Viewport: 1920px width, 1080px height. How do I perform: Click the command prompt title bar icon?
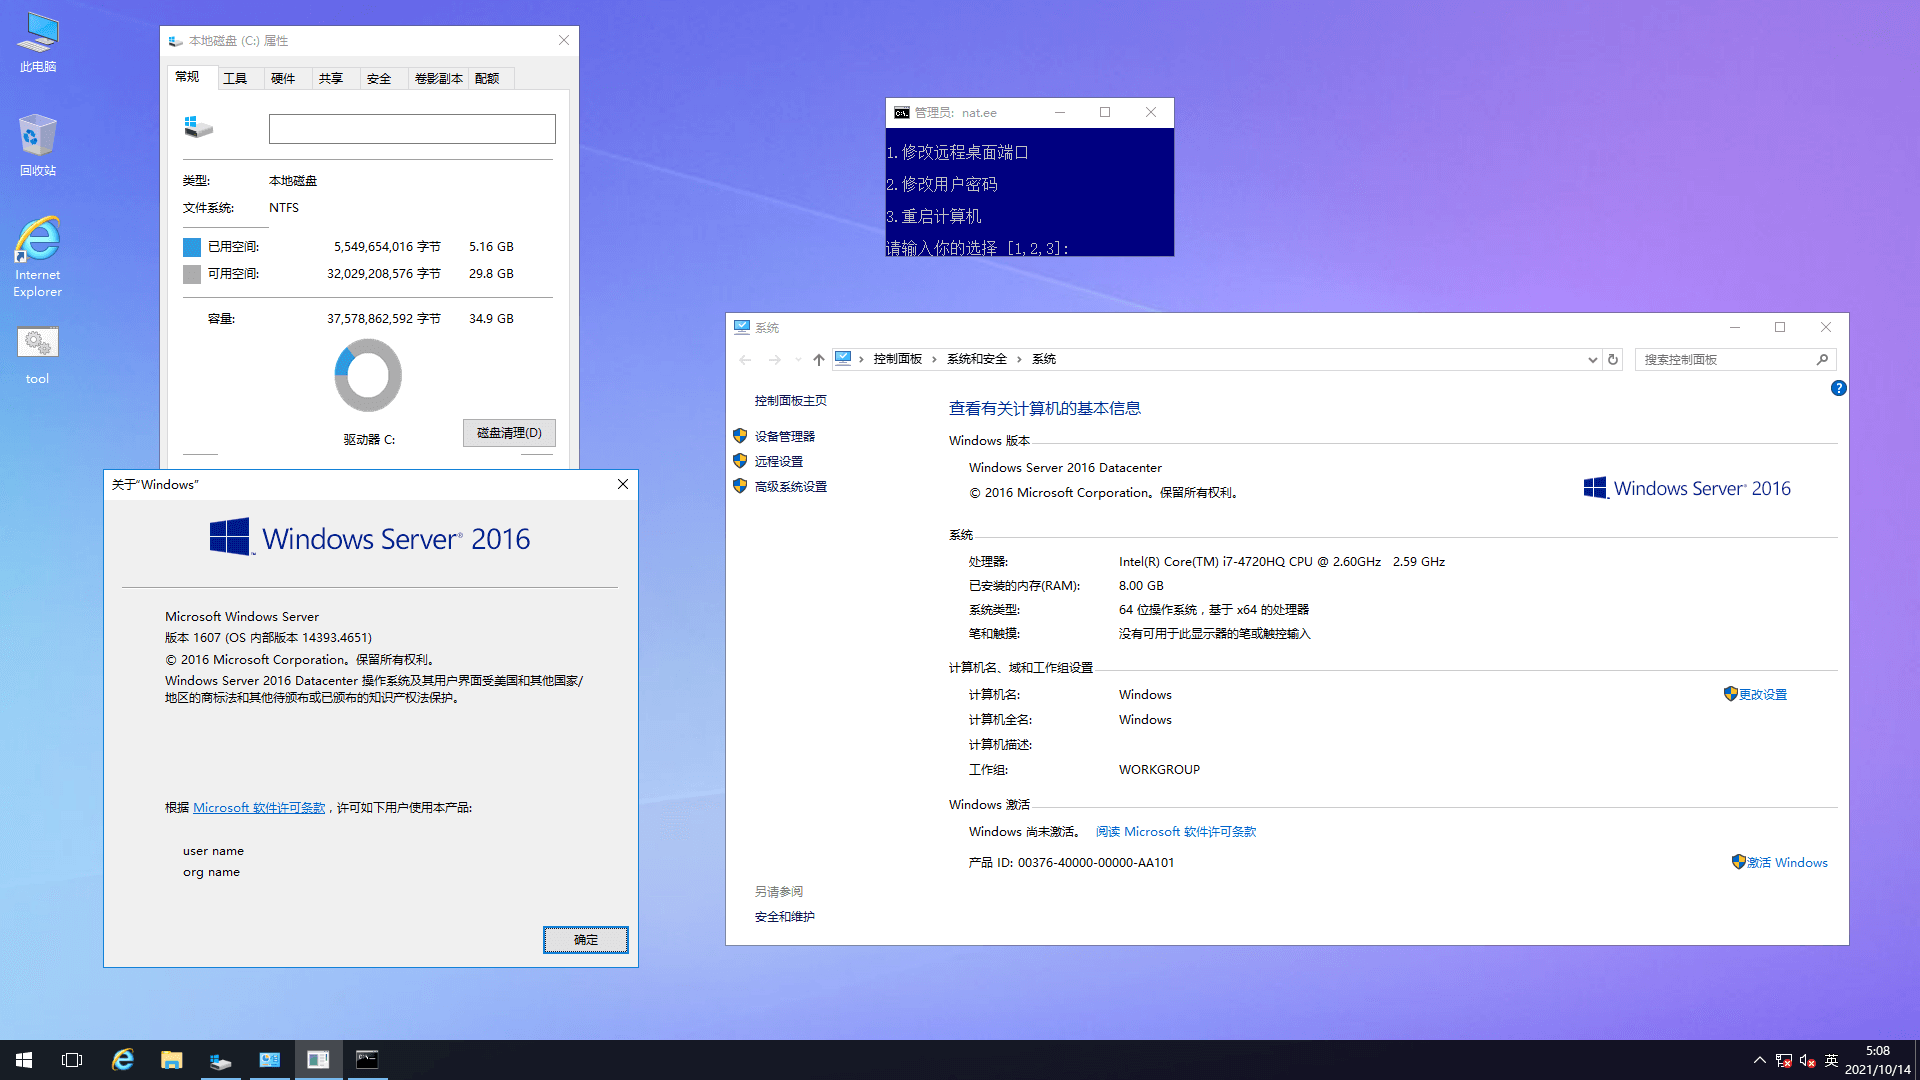pyautogui.click(x=902, y=113)
